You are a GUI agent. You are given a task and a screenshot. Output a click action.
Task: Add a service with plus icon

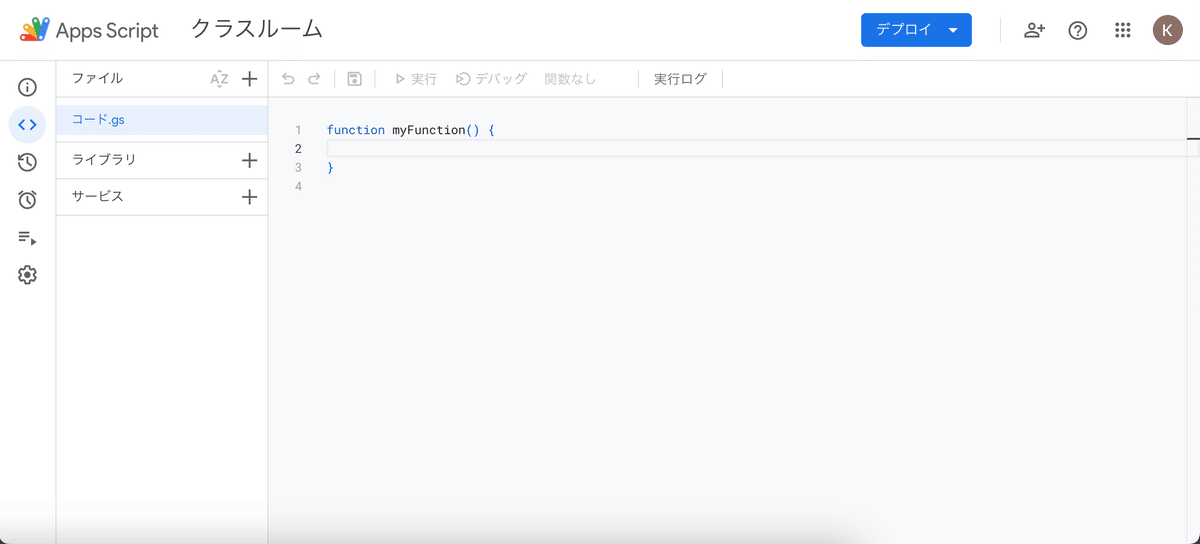coord(250,197)
